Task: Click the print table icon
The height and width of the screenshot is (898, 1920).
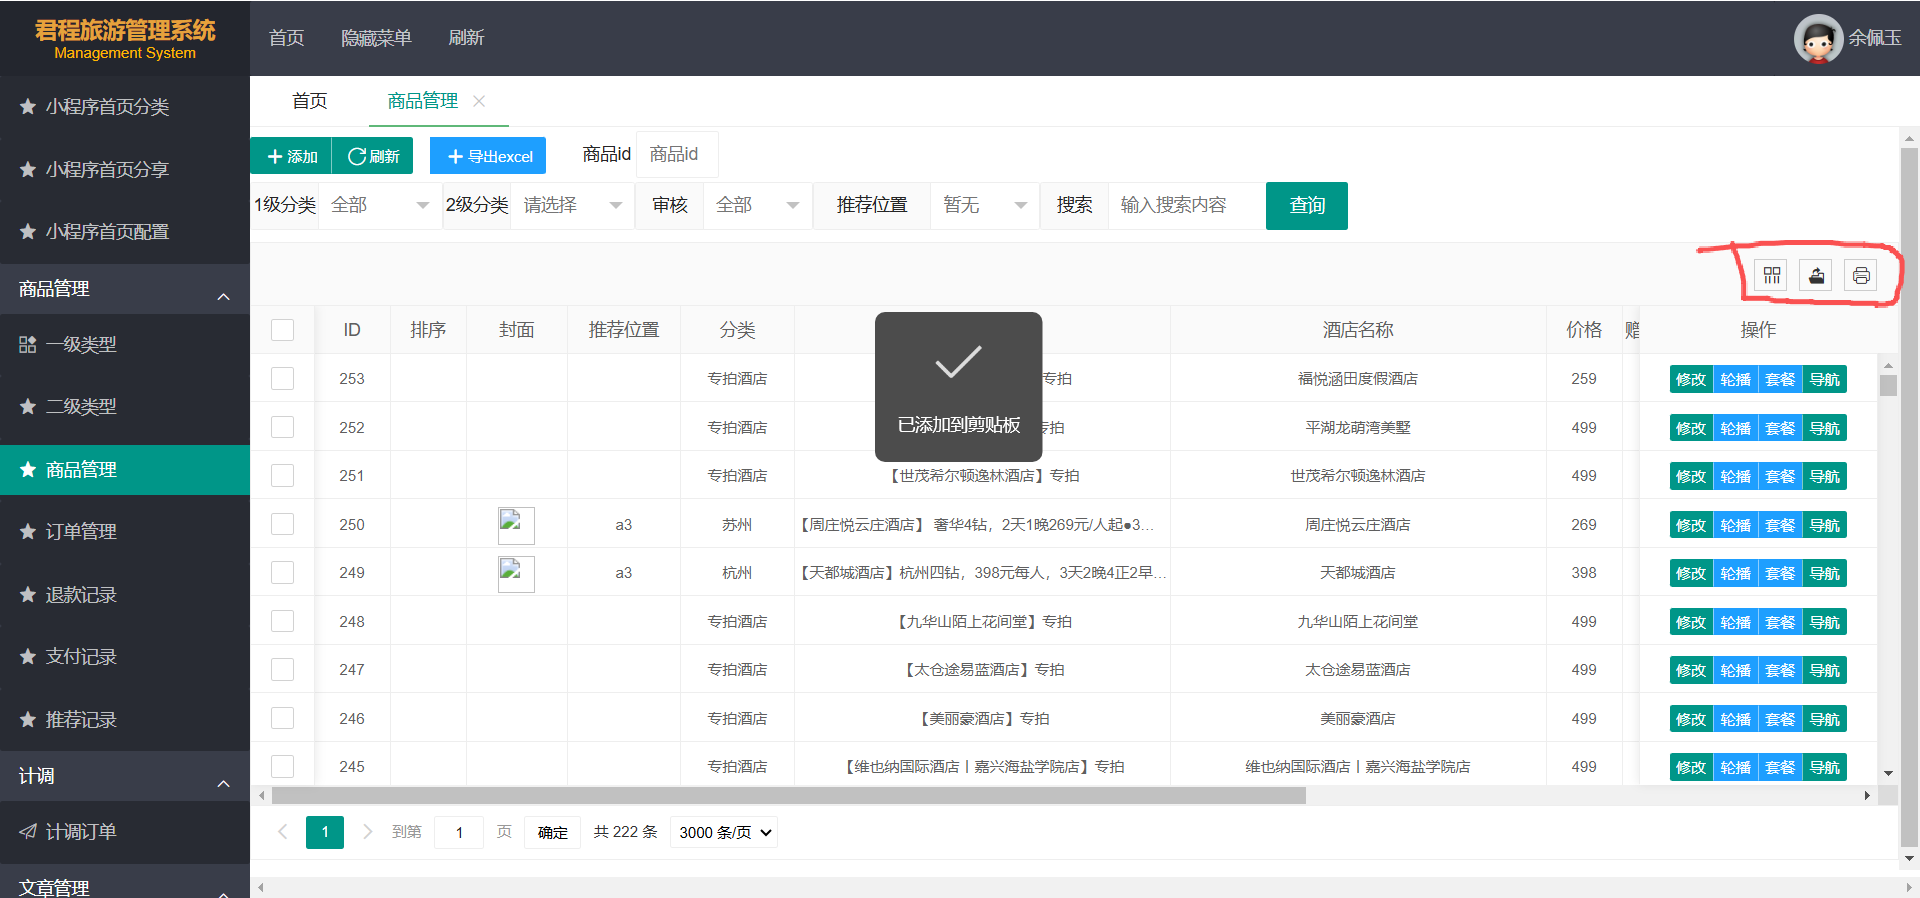Action: pos(1861,275)
